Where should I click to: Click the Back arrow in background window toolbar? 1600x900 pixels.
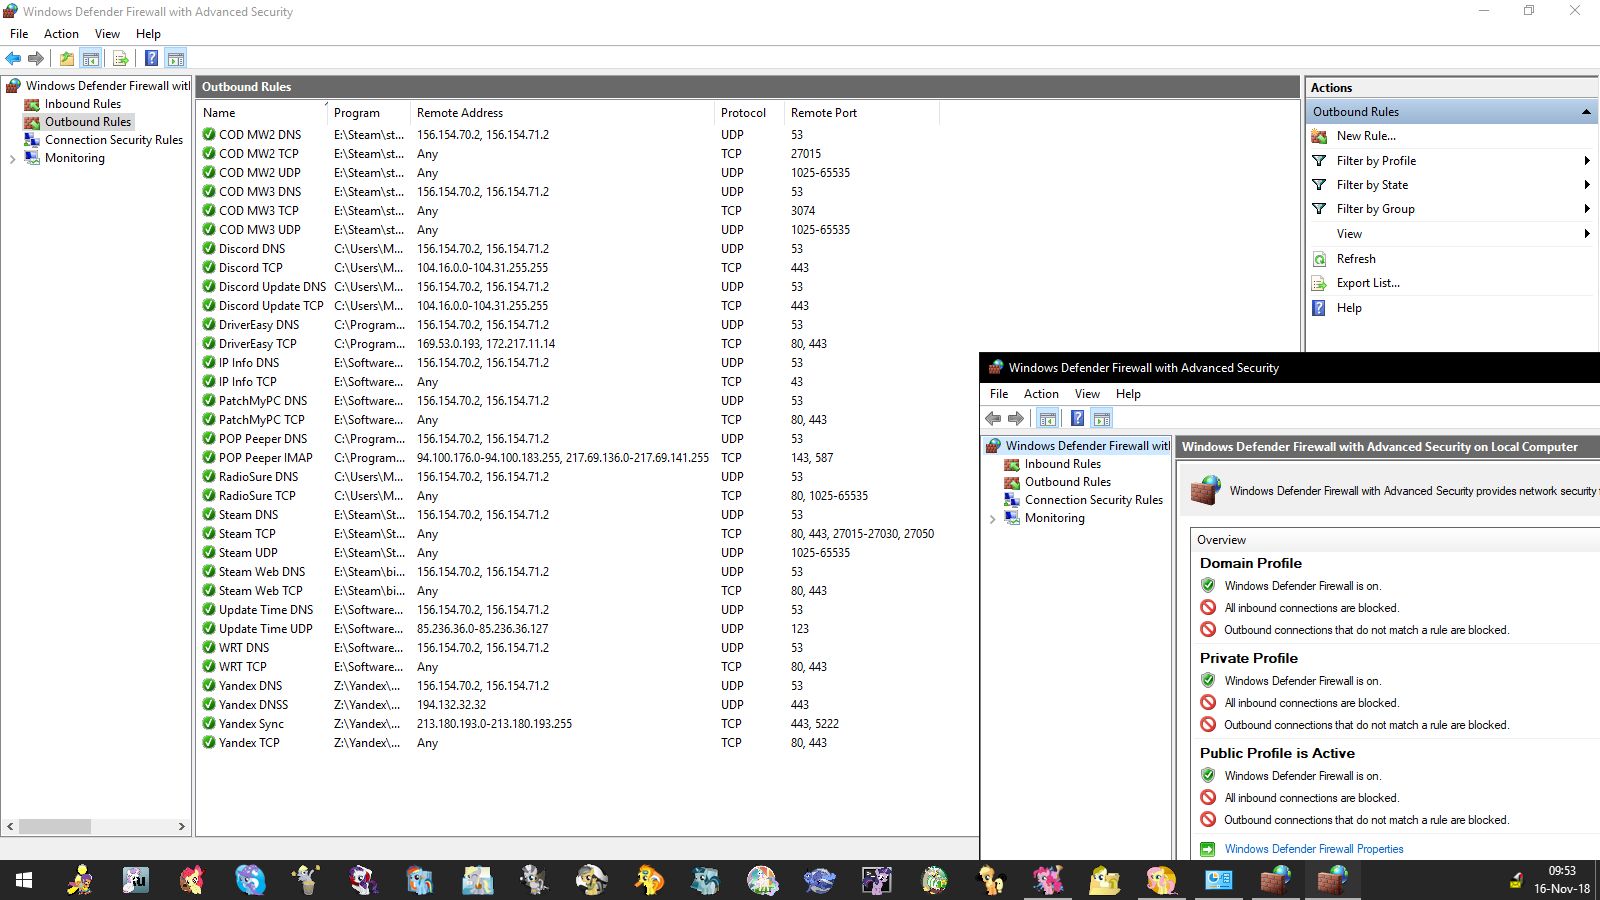coord(13,58)
